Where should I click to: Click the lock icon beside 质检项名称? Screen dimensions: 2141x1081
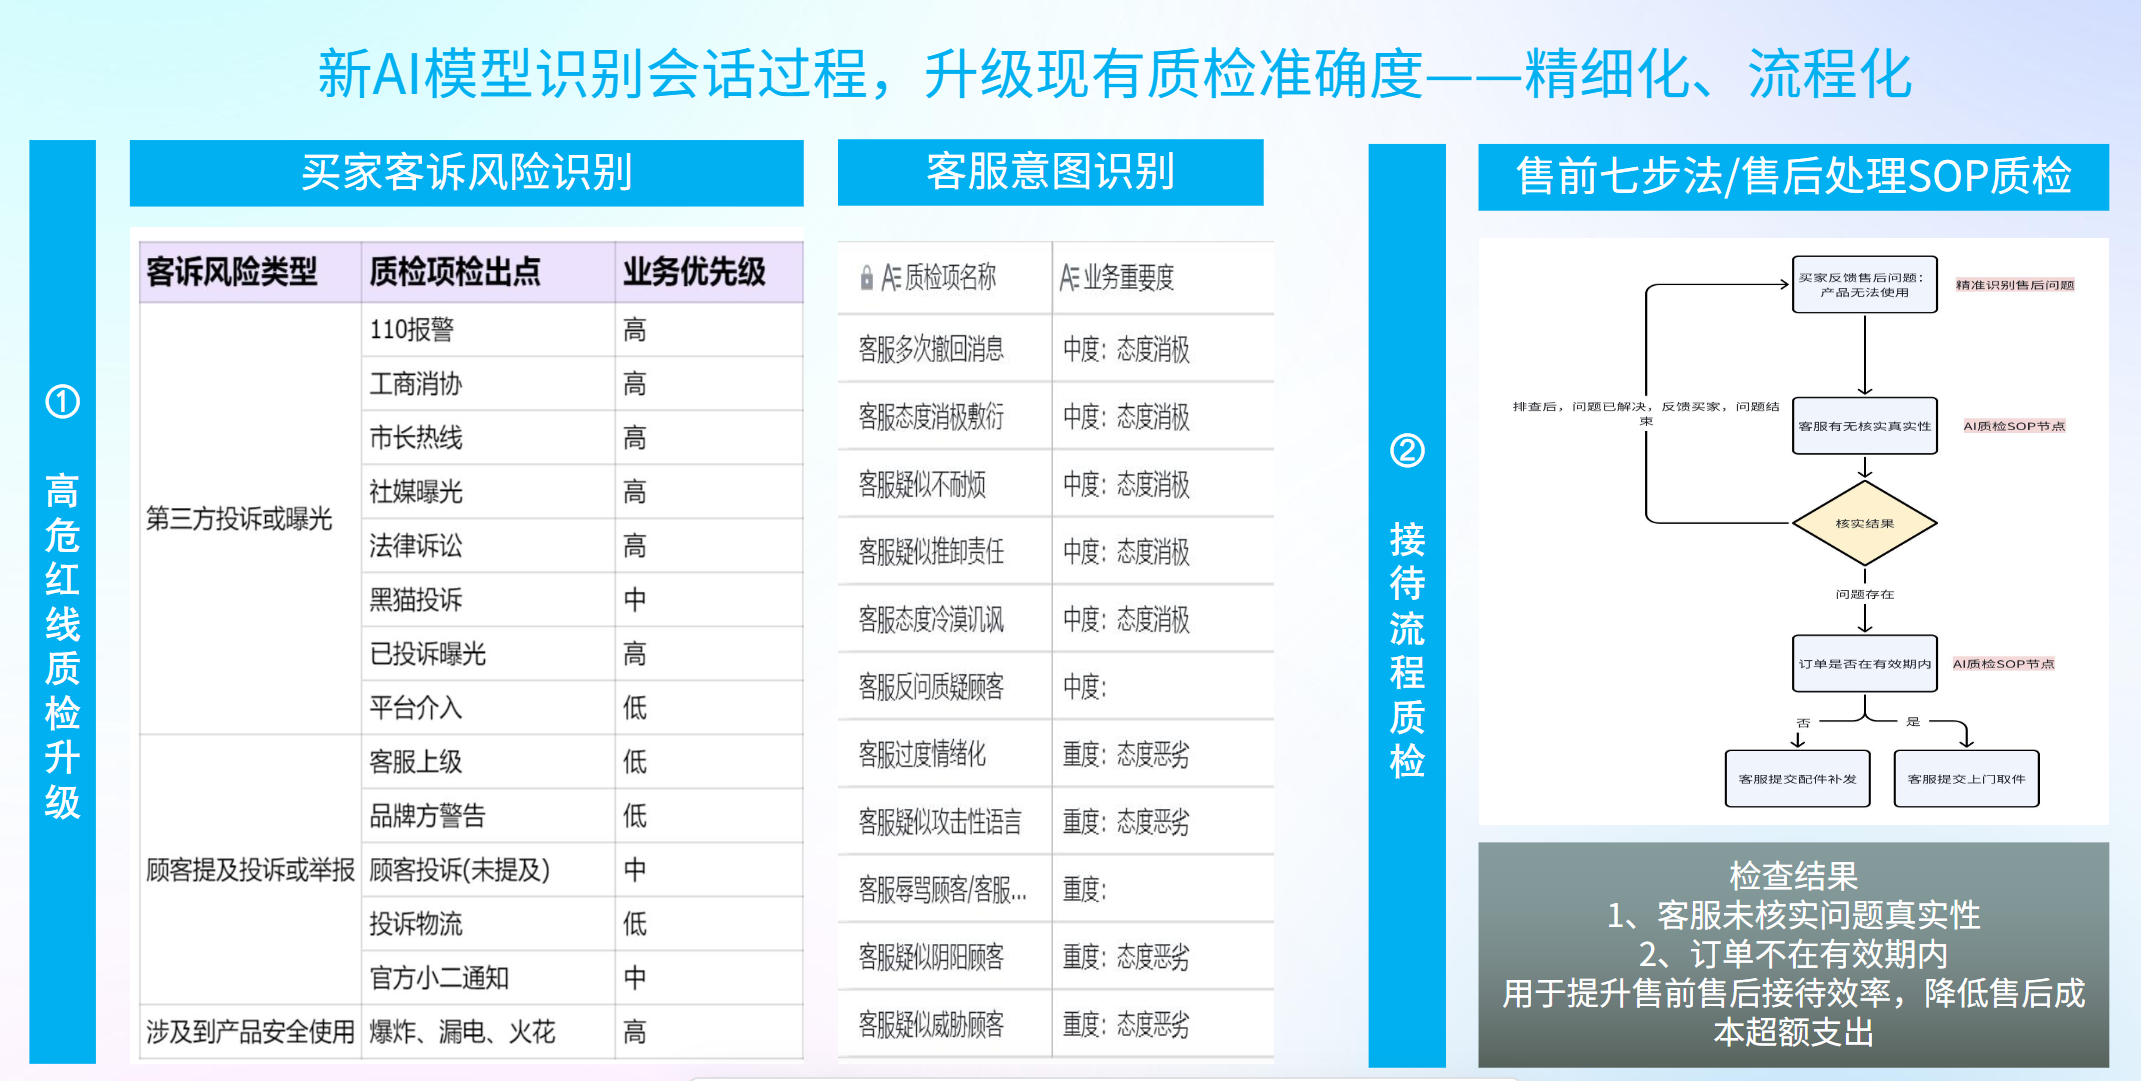[x=866, y=278]
